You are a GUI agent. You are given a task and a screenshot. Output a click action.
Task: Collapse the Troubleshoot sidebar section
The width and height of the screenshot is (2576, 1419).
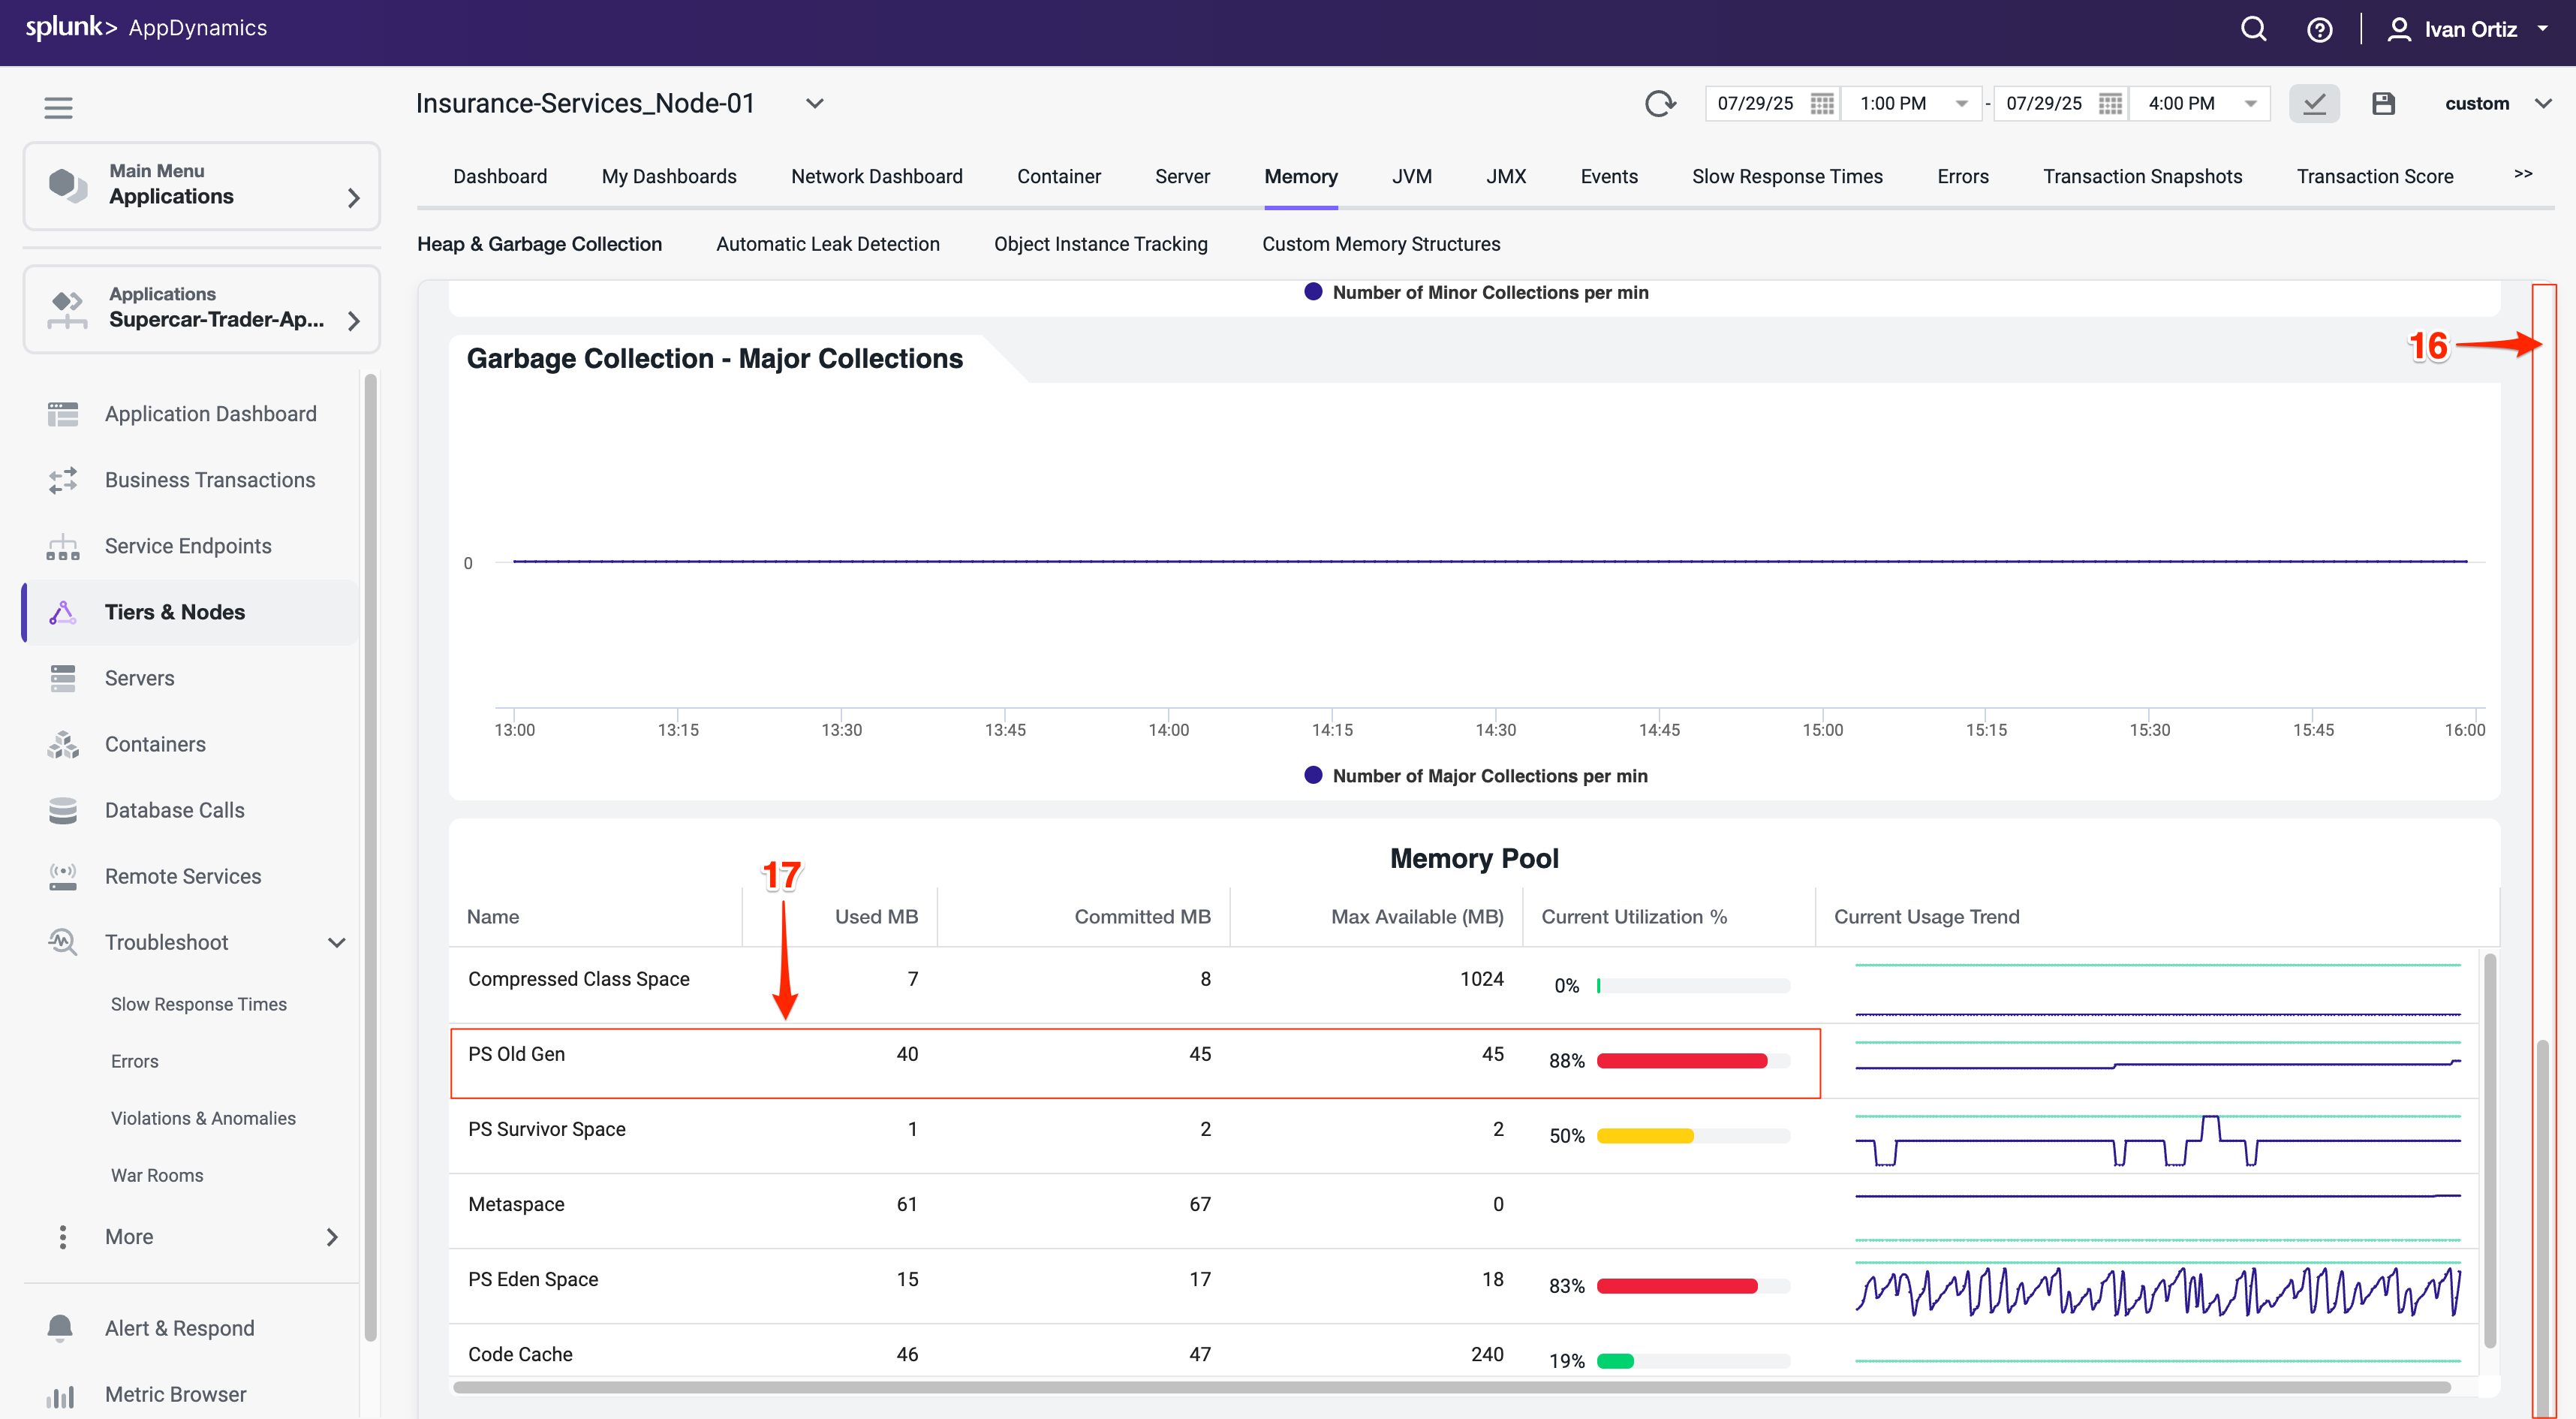tap(337, 942)
